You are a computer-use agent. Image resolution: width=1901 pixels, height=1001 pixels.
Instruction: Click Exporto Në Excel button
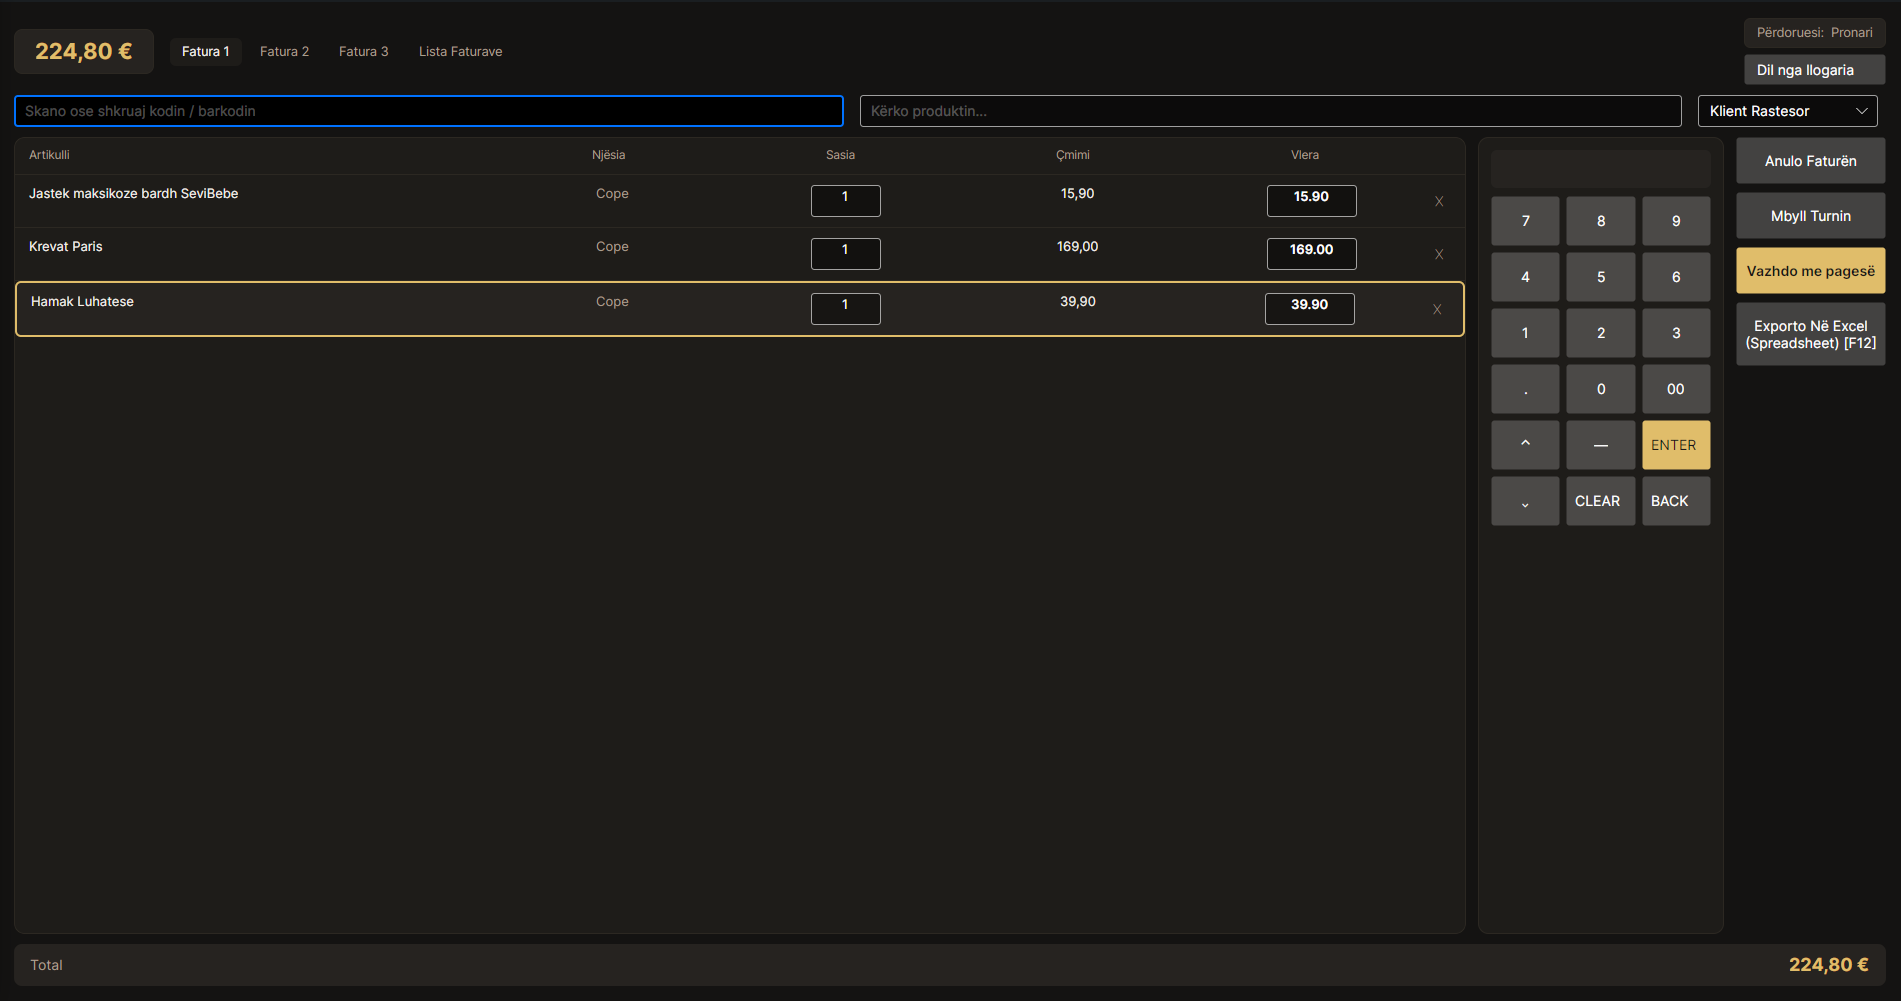tap(1810, 335)
